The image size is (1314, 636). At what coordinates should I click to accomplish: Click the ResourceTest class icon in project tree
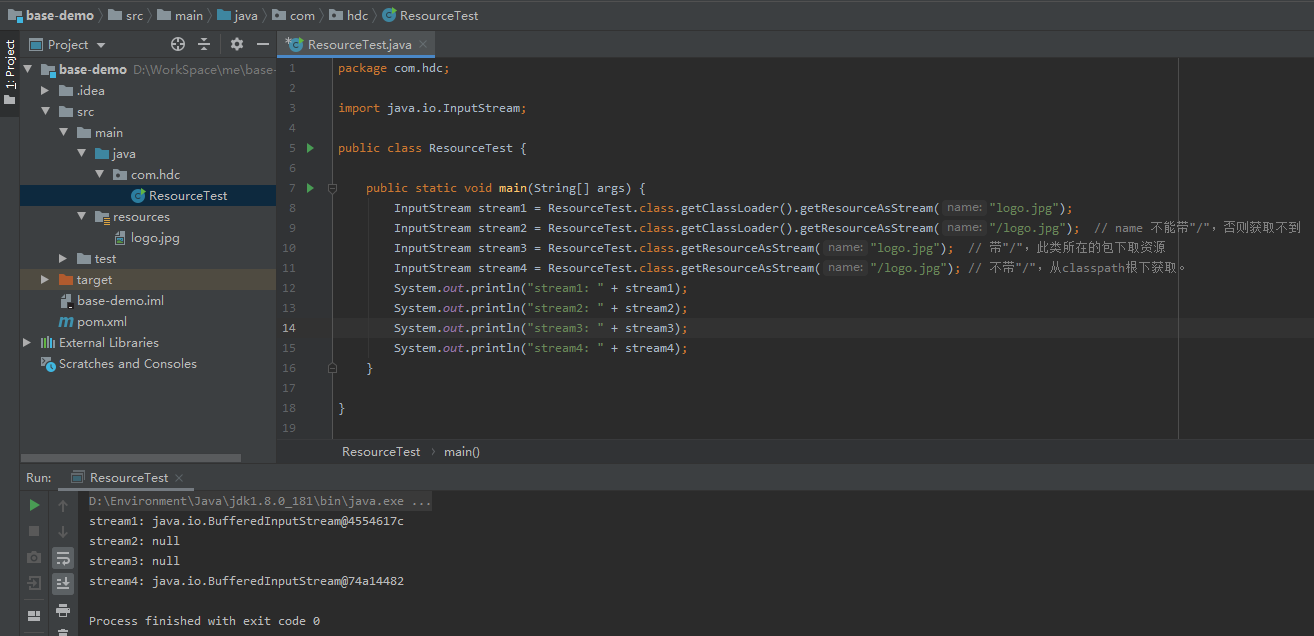tap(138, 196)
